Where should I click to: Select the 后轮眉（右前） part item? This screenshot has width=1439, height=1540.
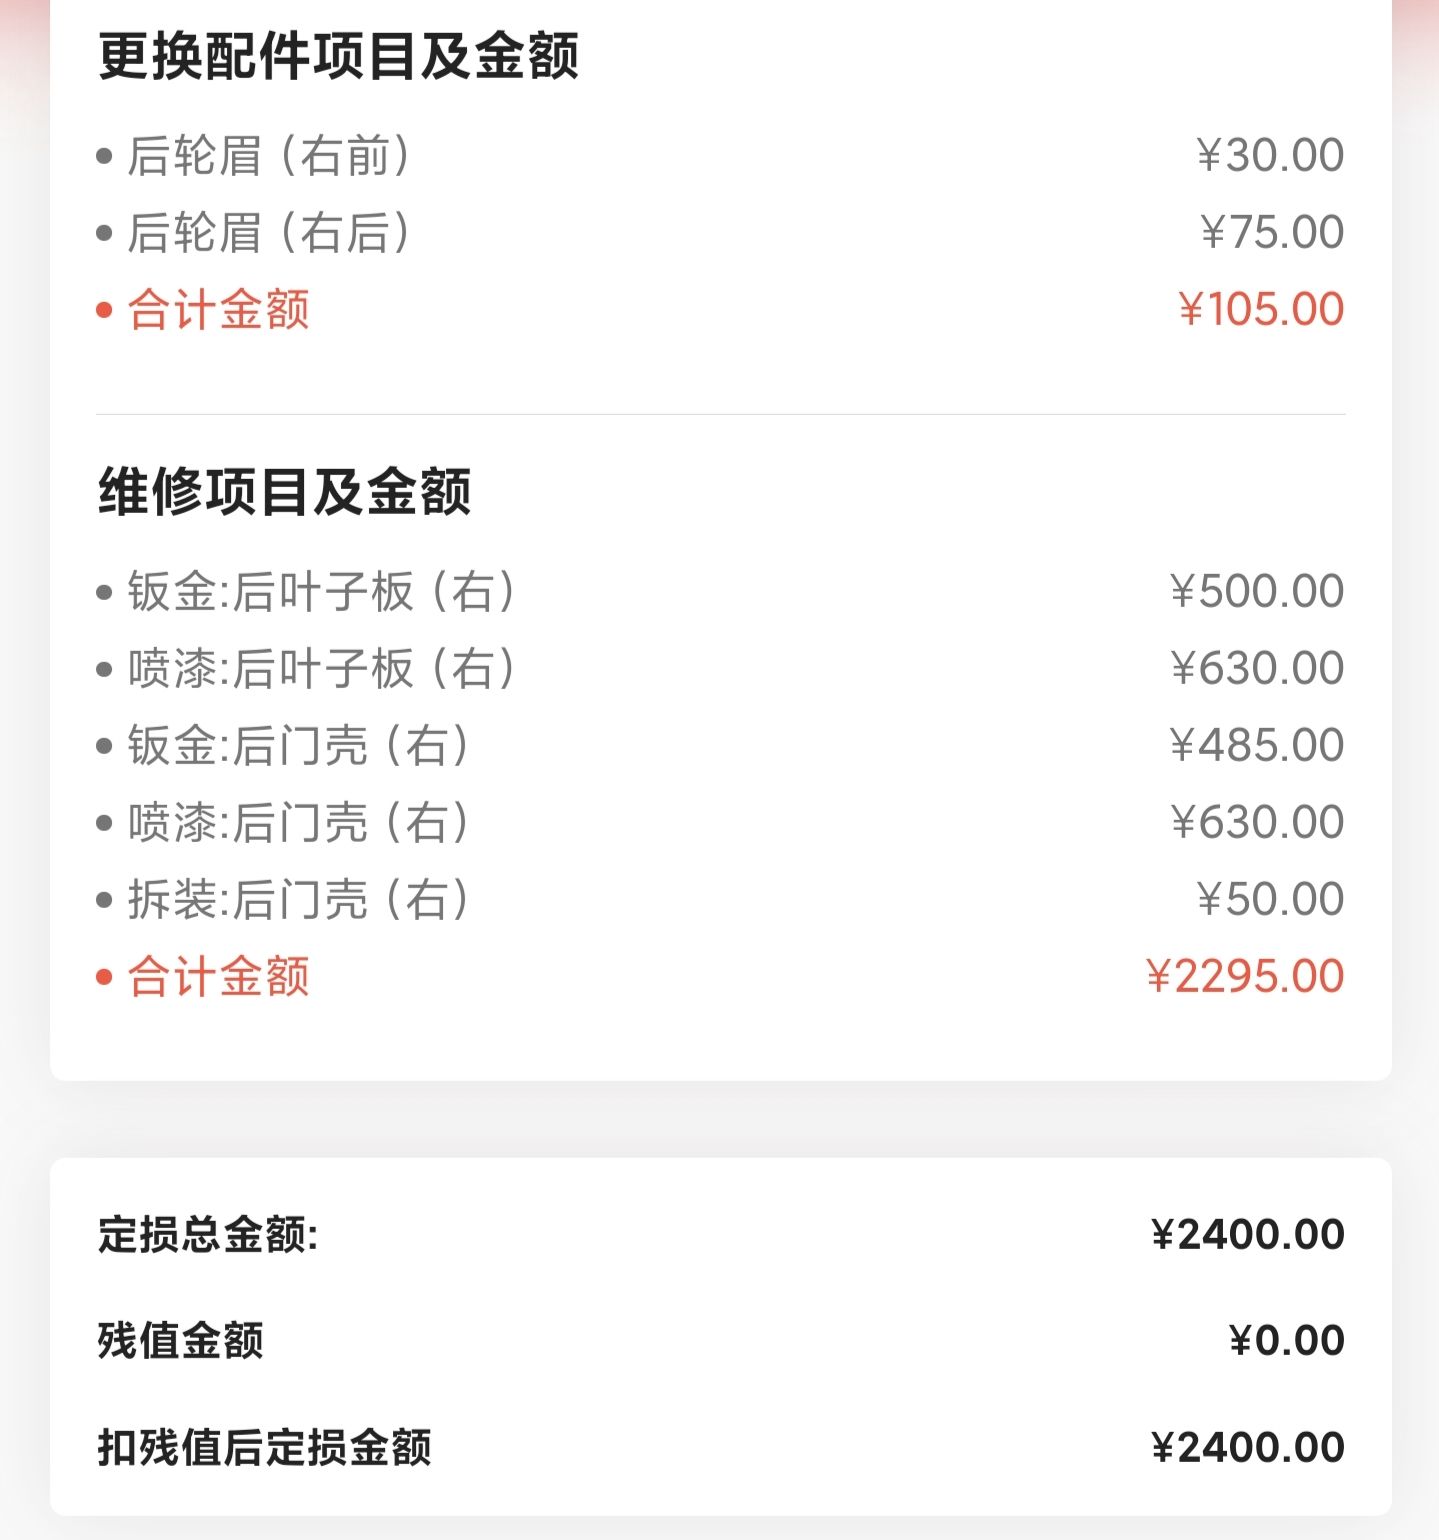tap(268, 156)
